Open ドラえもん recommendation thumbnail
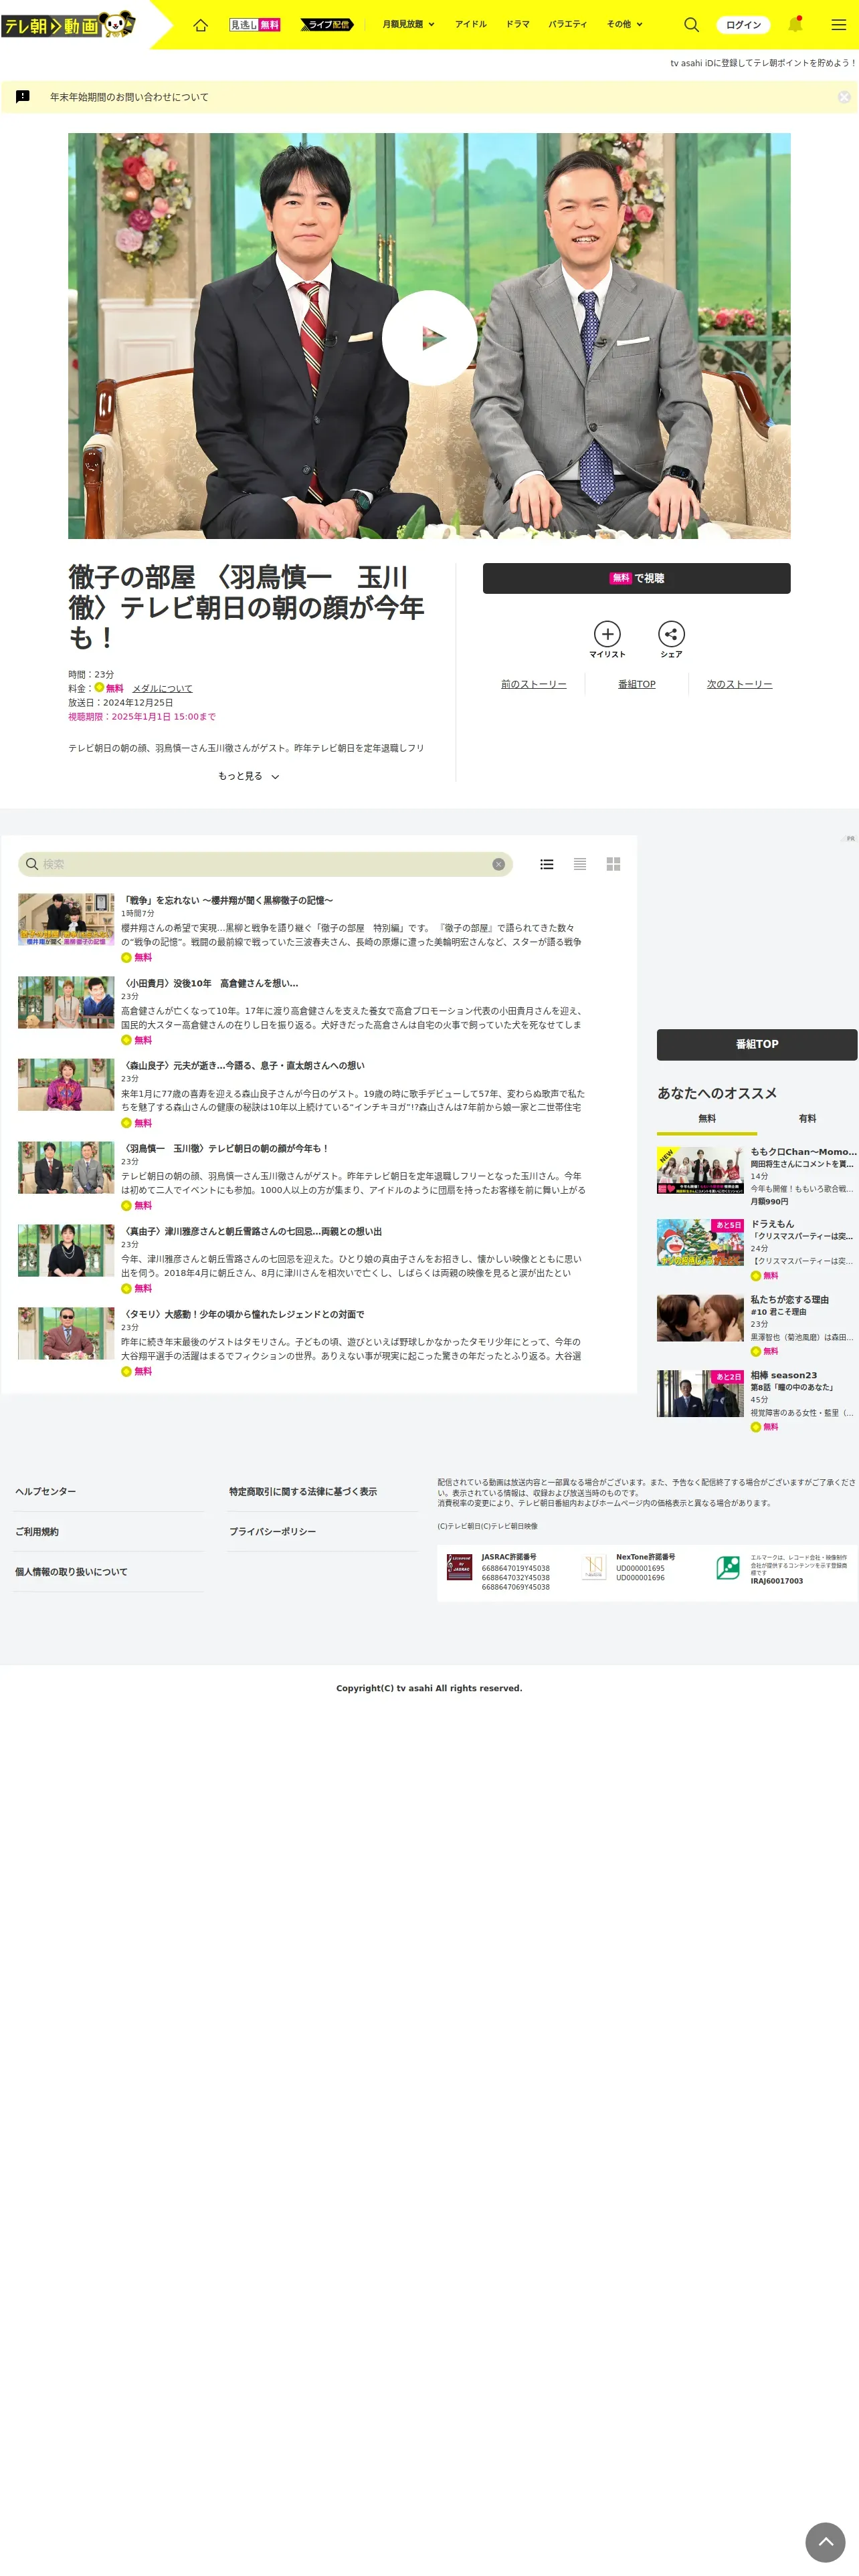859x2576 pixels. (700, 1243)
